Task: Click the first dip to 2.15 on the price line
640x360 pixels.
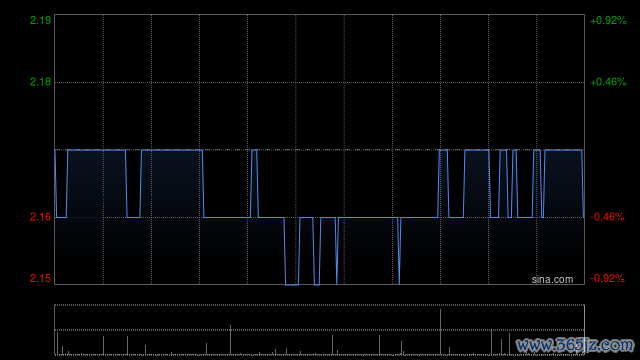Action: click(291, 284)
